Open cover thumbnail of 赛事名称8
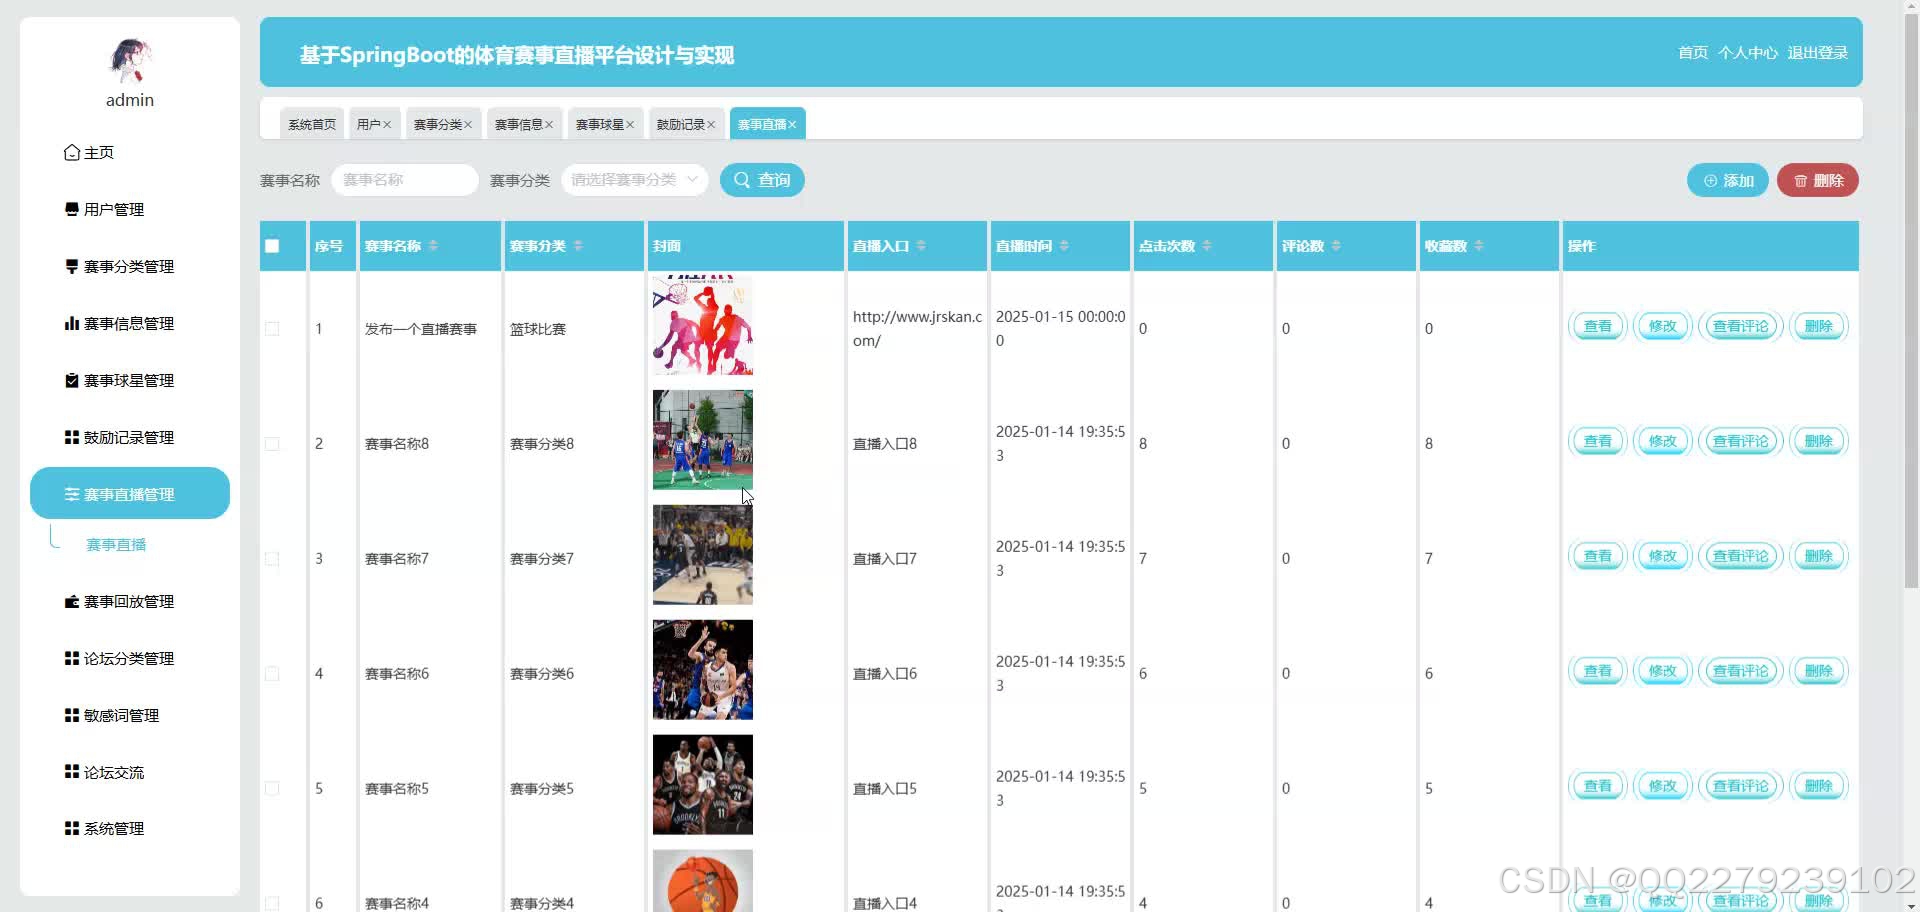The height and width of the screenshot is (912, 1920). 703,440
